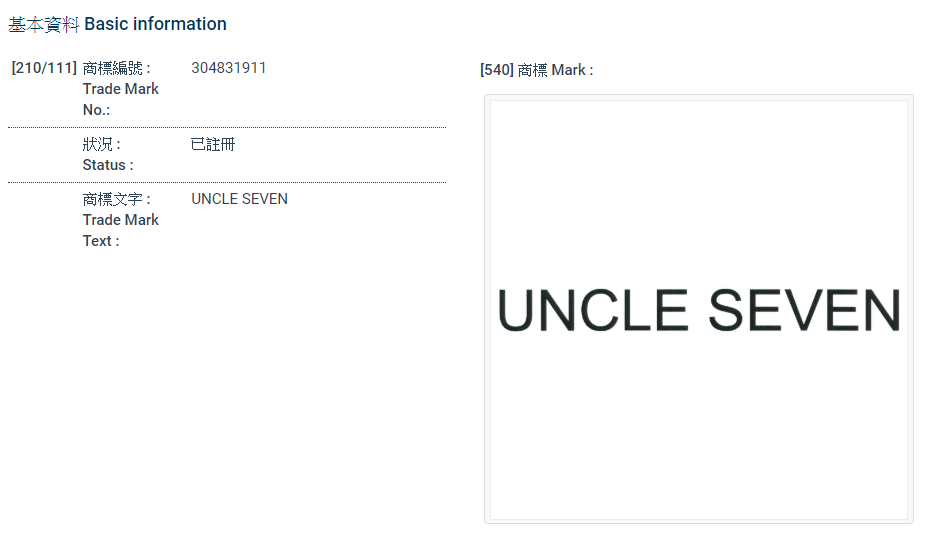
Task: Click the word SEVEN in the mark image
Action: (x=805, y=310)
